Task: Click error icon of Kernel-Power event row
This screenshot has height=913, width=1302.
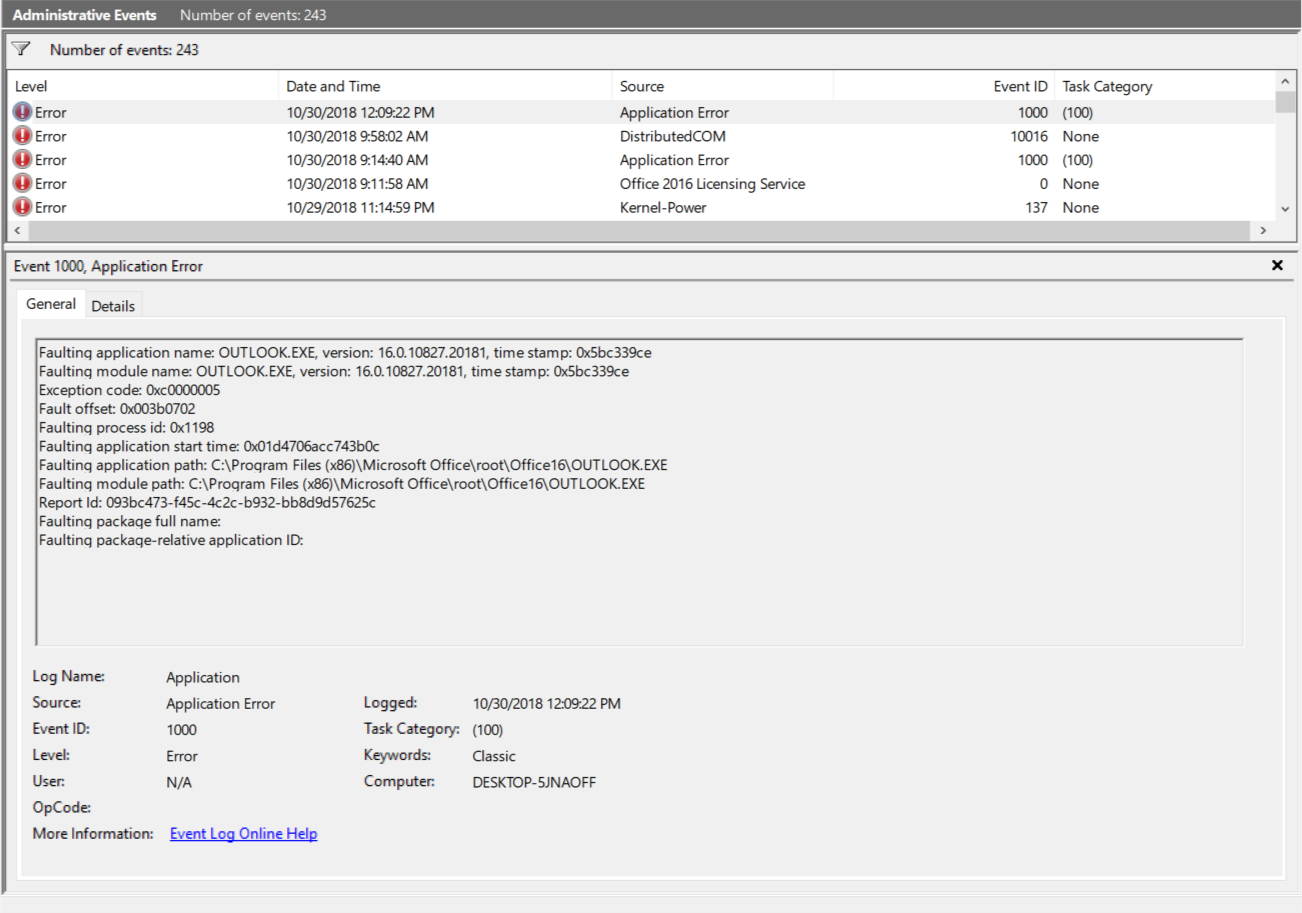Action: [22, 208]
